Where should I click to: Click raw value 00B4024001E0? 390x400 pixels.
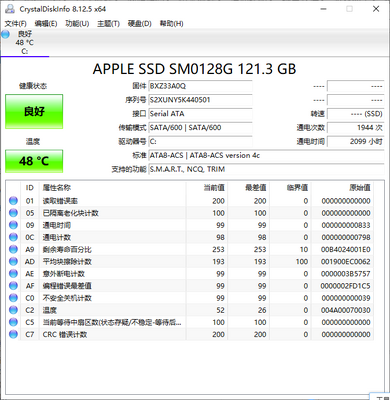click(346, 249)
